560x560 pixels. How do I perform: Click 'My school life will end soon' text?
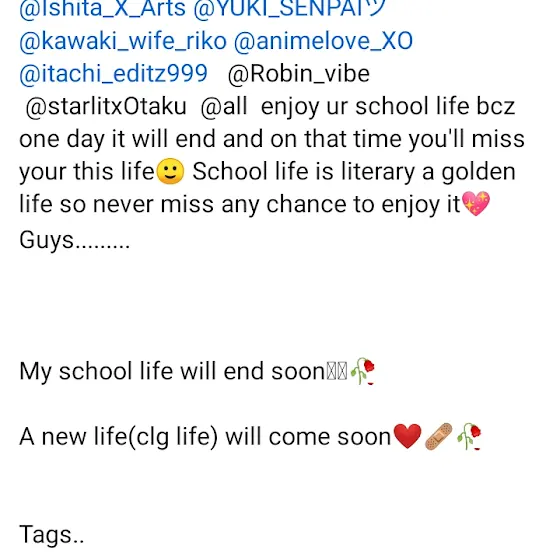pyautogui.click(x=172, y=371)
